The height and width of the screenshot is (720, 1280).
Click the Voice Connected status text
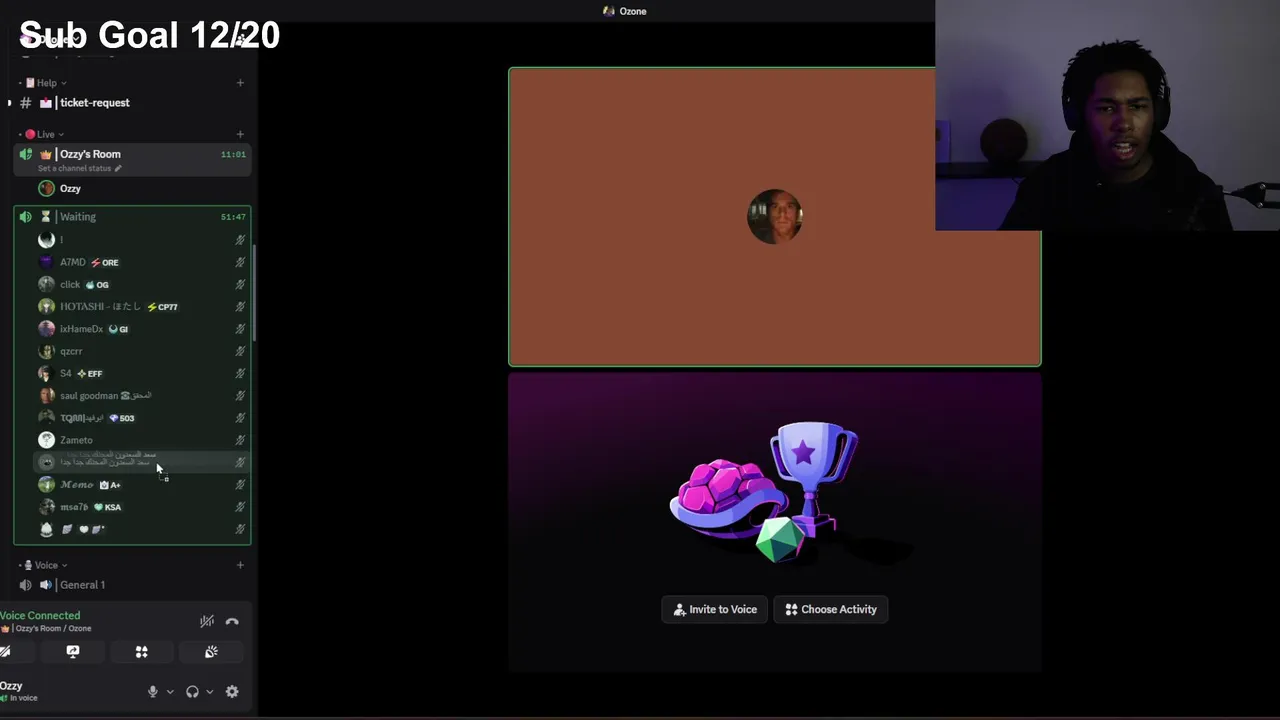pyautogui.click(x=40, y=616)
